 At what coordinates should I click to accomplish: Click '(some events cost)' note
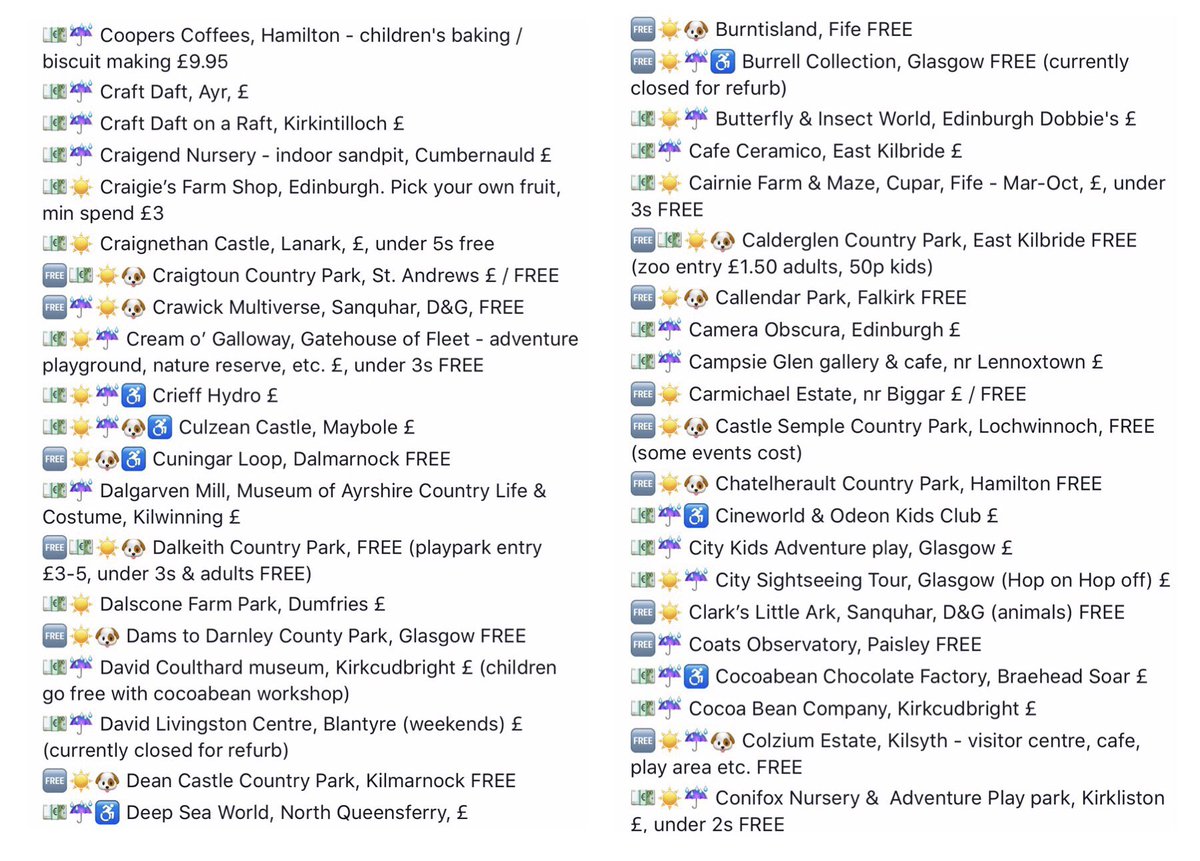[x=716, y=454]
